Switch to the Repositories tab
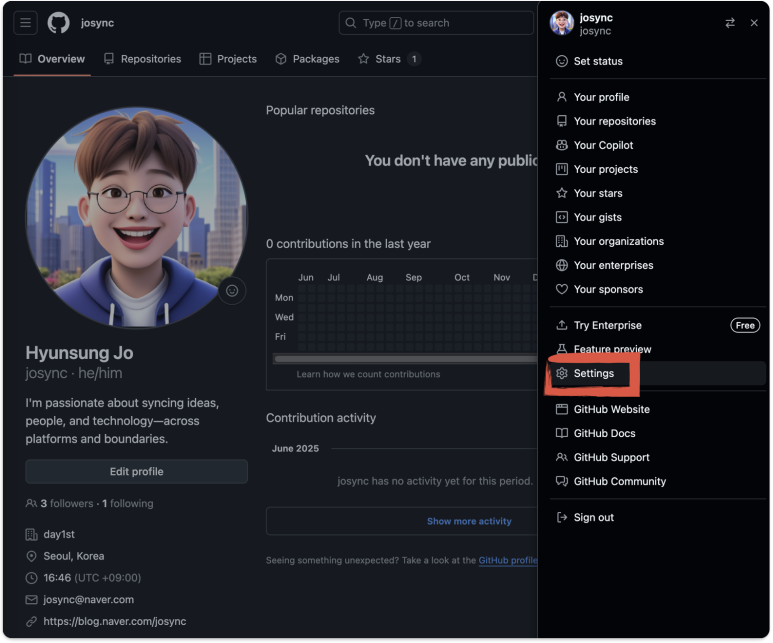This screenshot has width=773, height=643. click(142, 59)
